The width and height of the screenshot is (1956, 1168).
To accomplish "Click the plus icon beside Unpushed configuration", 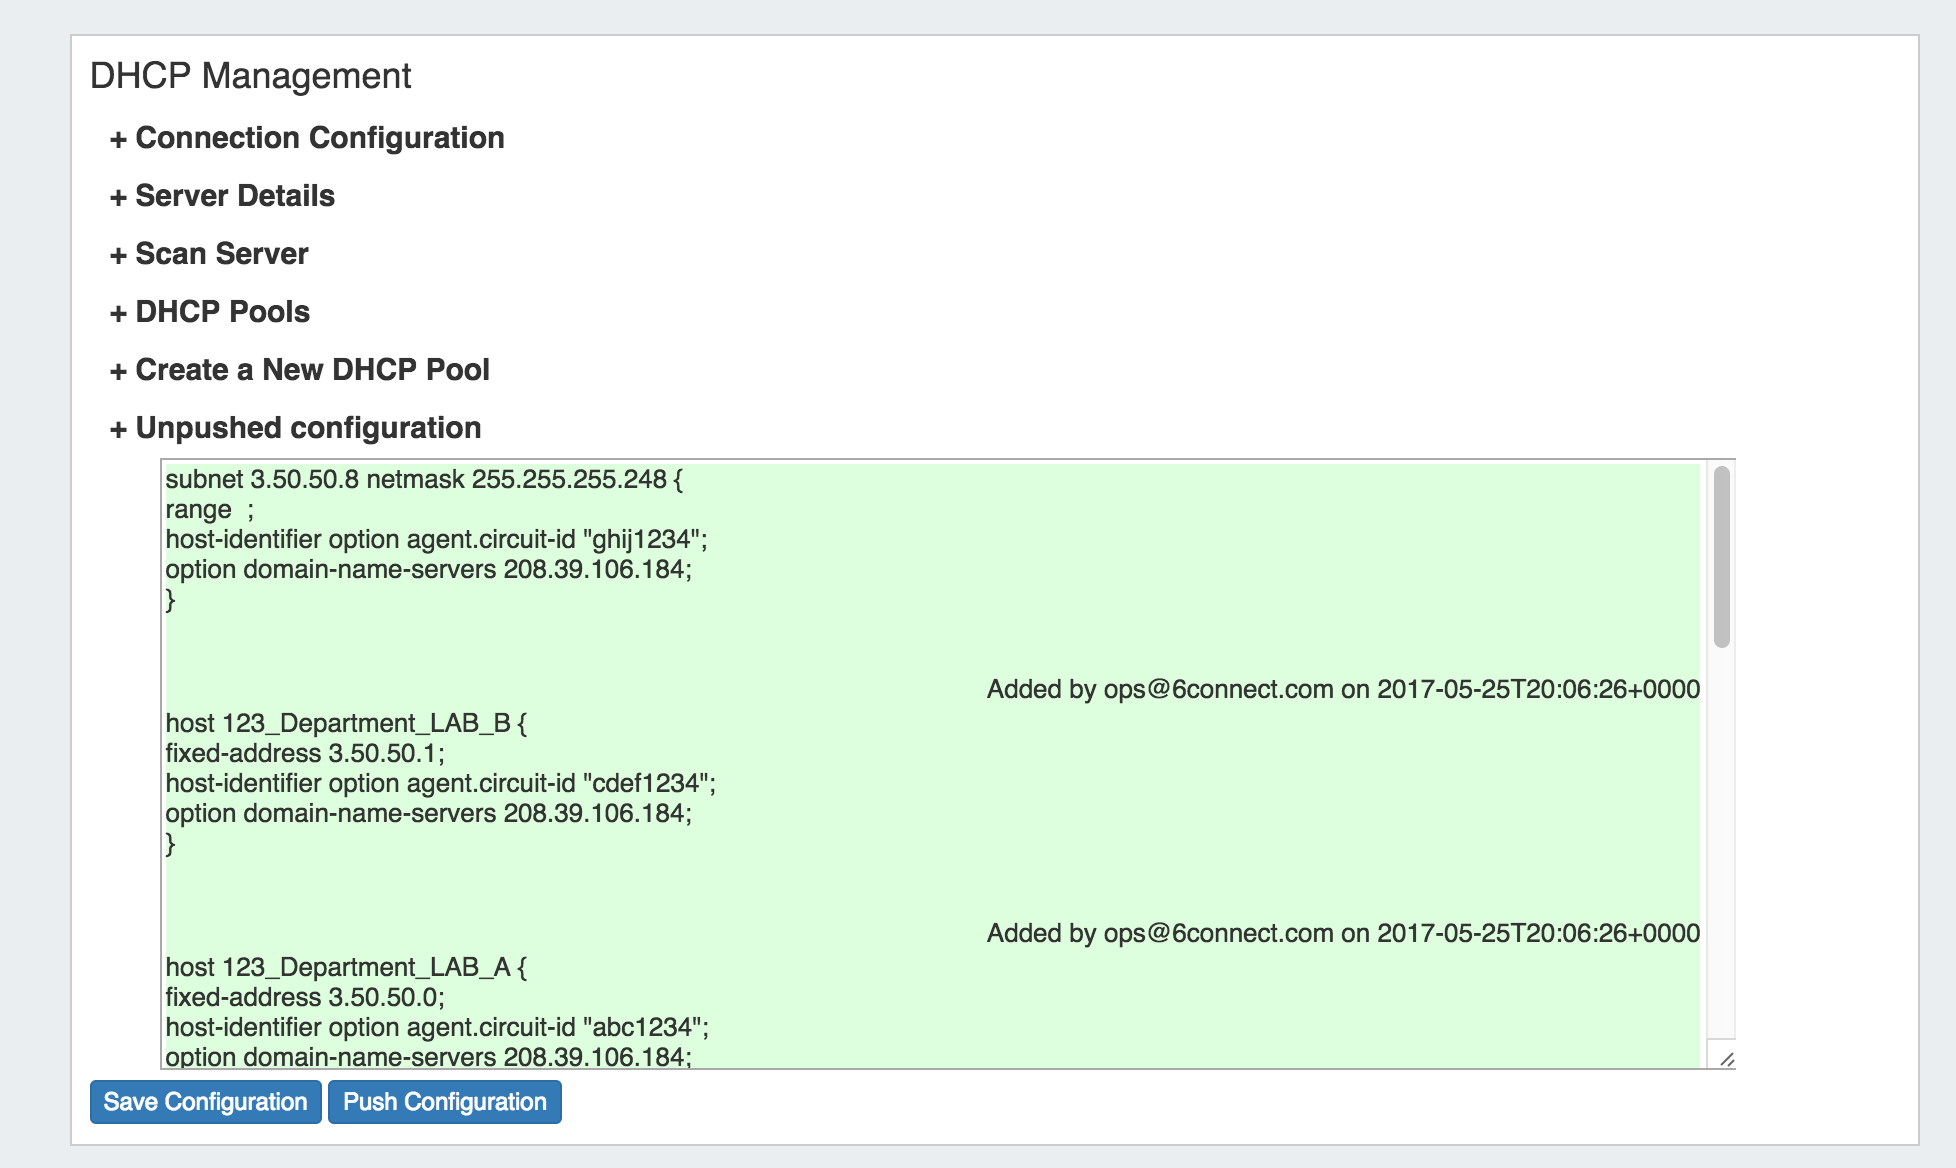I will 118,429.
